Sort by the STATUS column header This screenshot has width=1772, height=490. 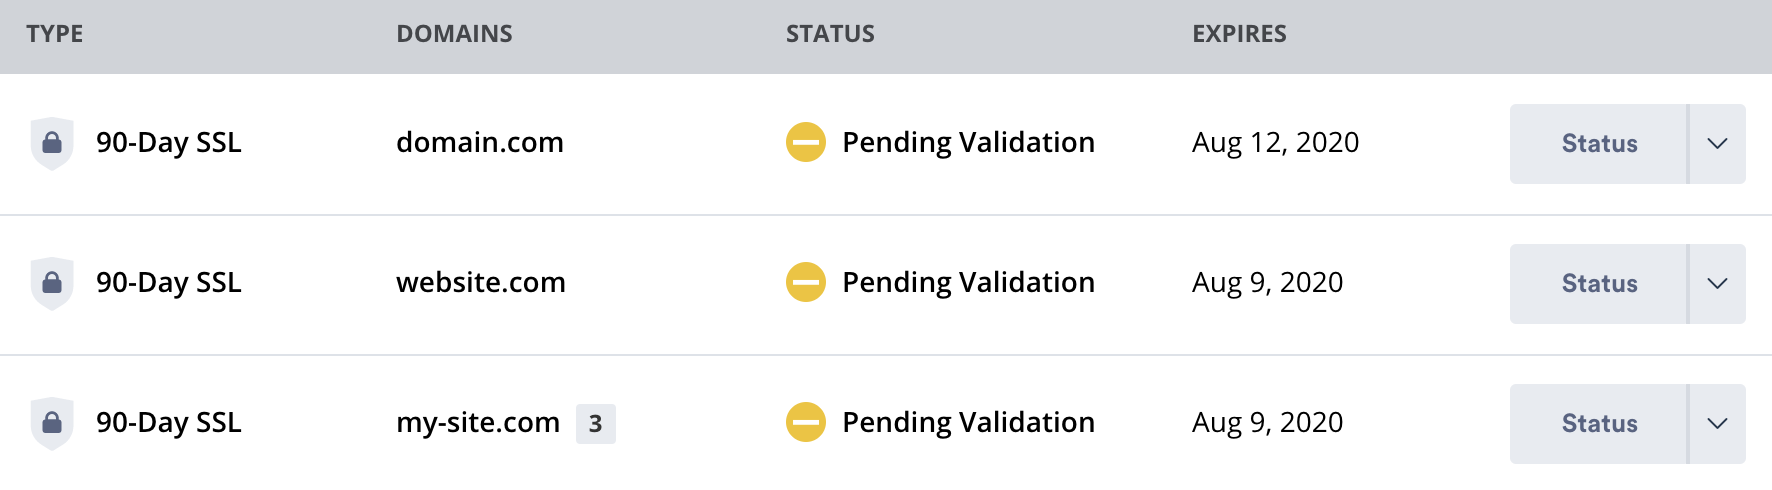click(x=830, y=34)
